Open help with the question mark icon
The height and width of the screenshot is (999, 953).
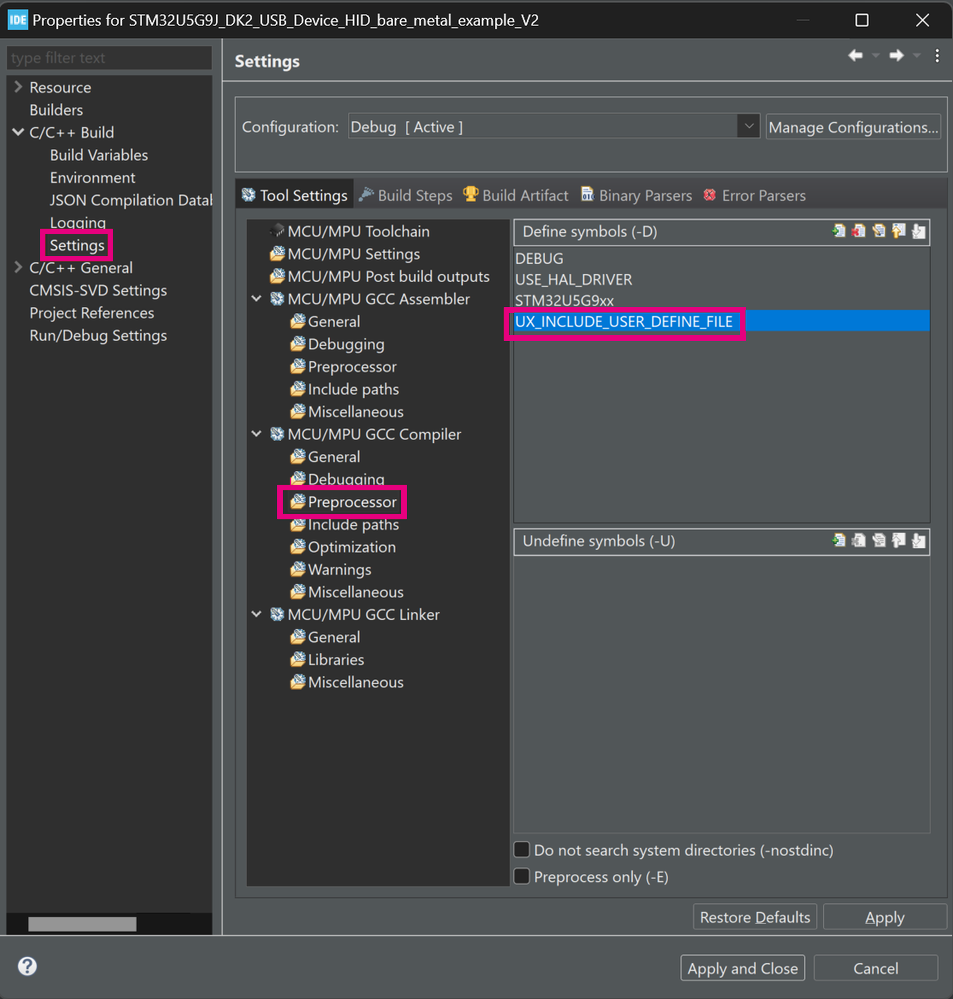pos(27,966)
